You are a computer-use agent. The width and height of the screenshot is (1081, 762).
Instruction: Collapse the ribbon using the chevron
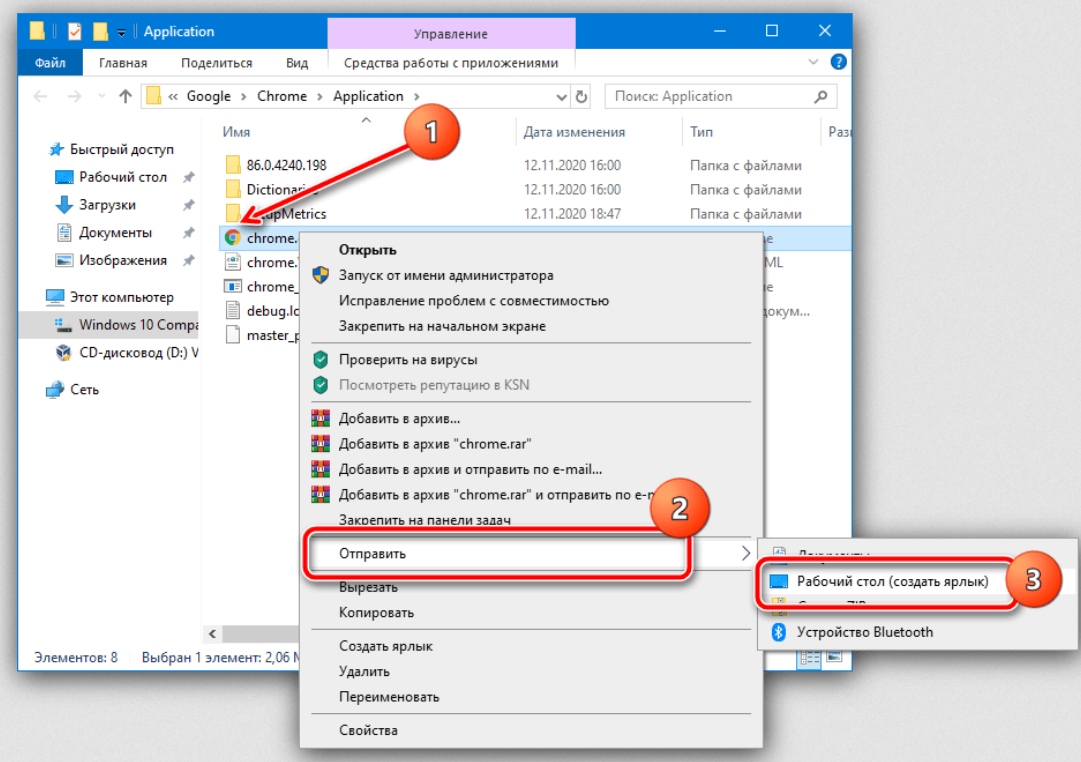pos(813,62)
